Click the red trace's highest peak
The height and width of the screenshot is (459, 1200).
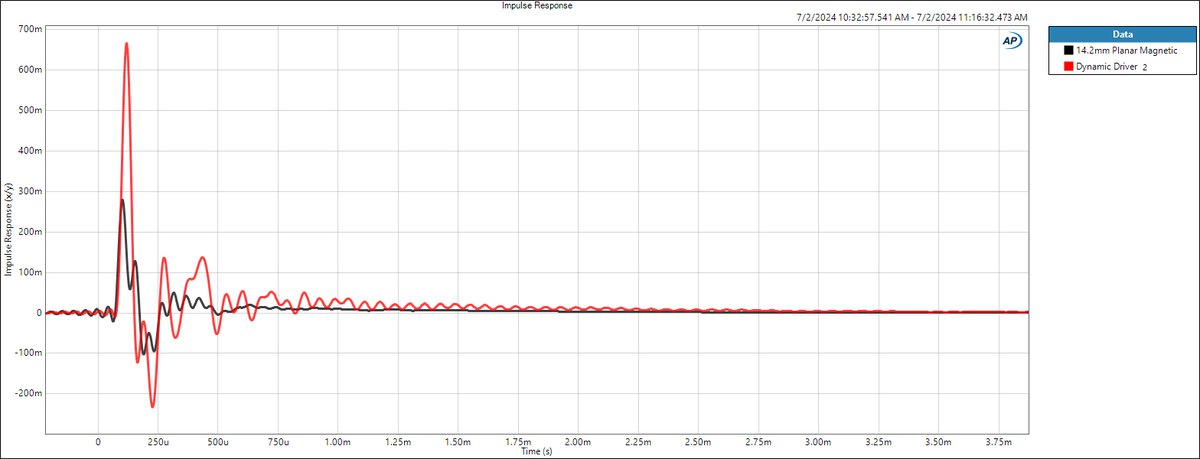(x=126, y=43)
